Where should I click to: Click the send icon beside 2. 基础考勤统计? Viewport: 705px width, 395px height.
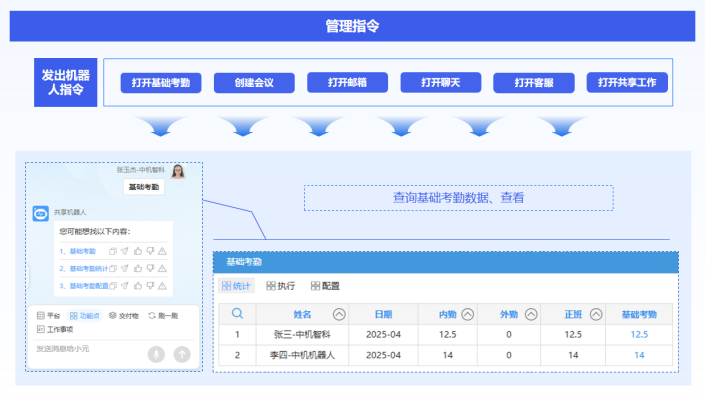click(x=125, y=268)
